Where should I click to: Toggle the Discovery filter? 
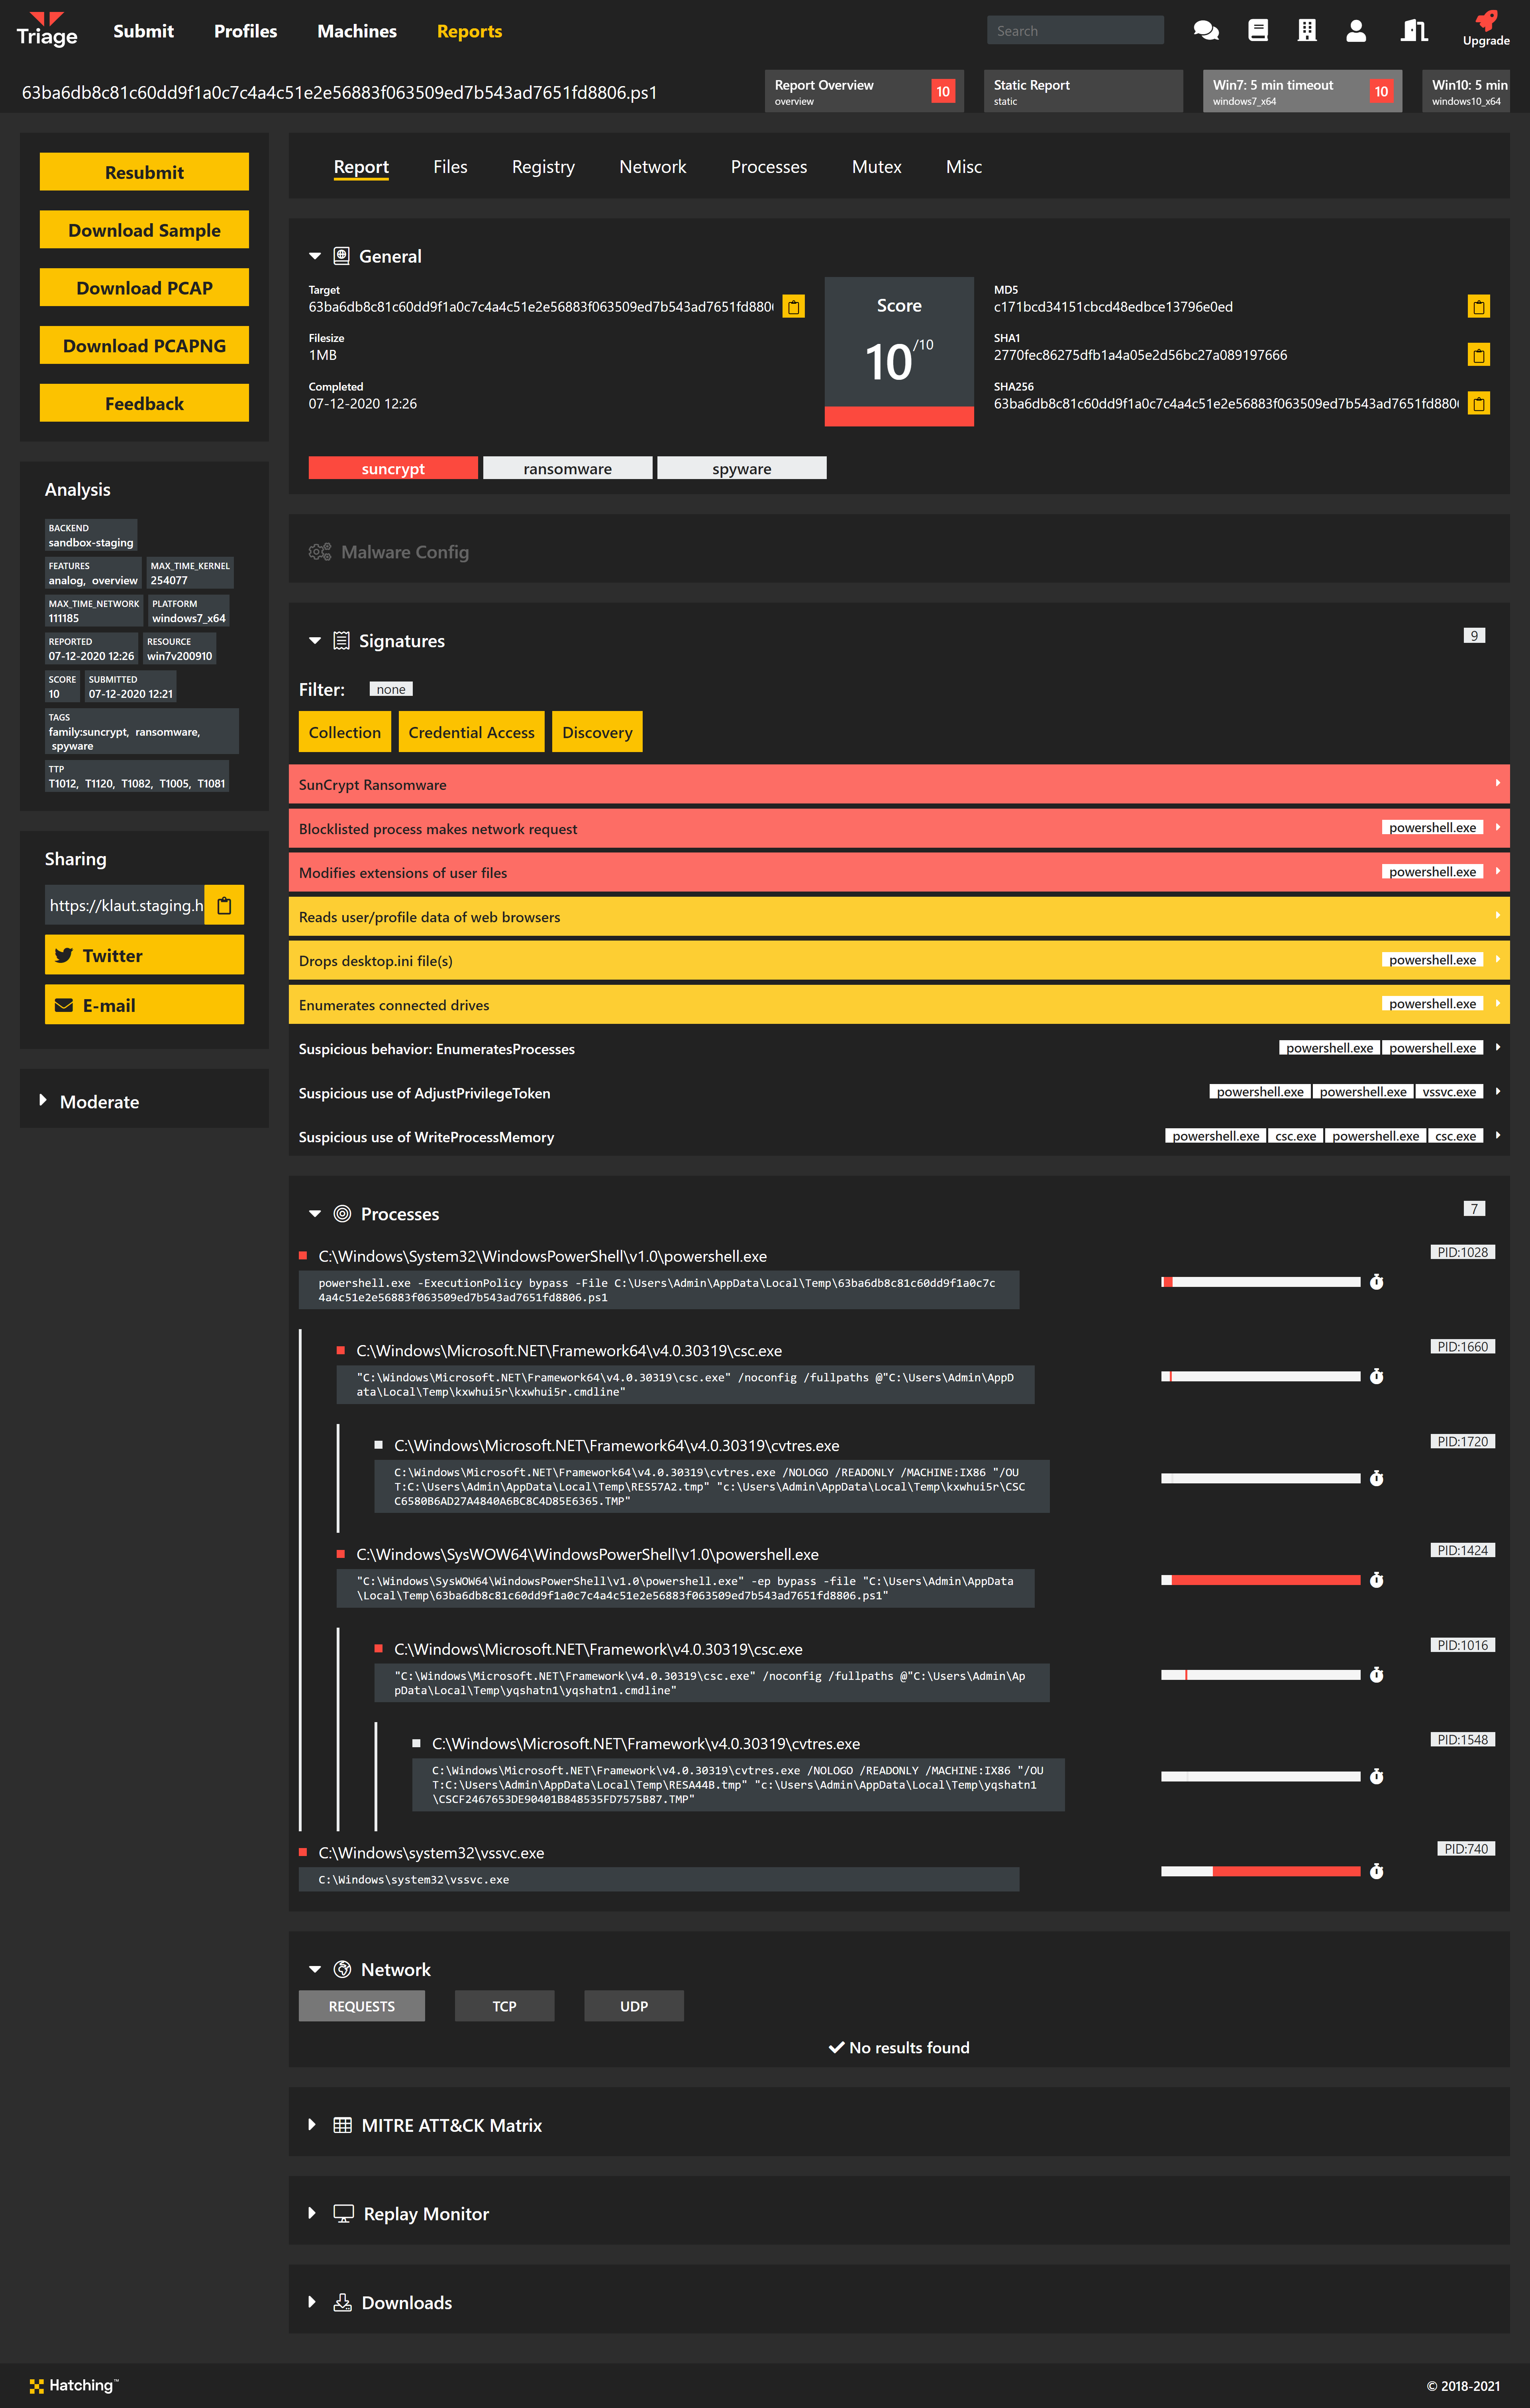point(597,732)
